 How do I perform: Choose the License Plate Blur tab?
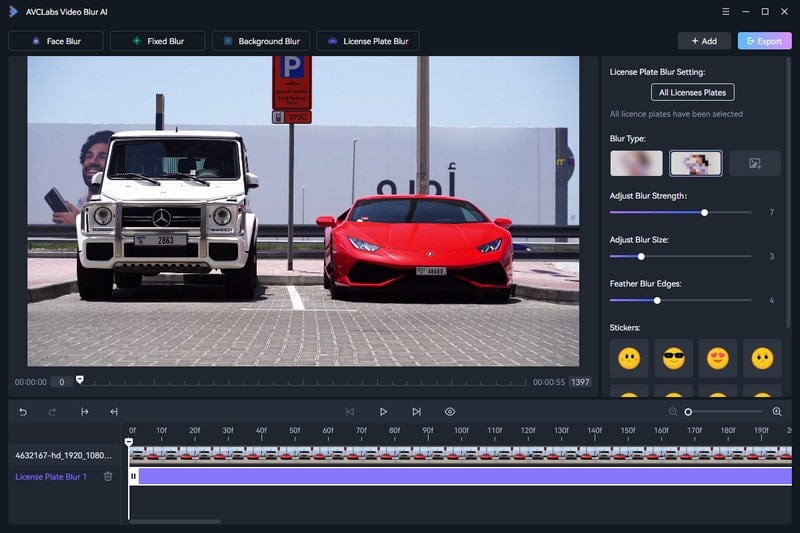pyautogui.click(x=368, y=41)
